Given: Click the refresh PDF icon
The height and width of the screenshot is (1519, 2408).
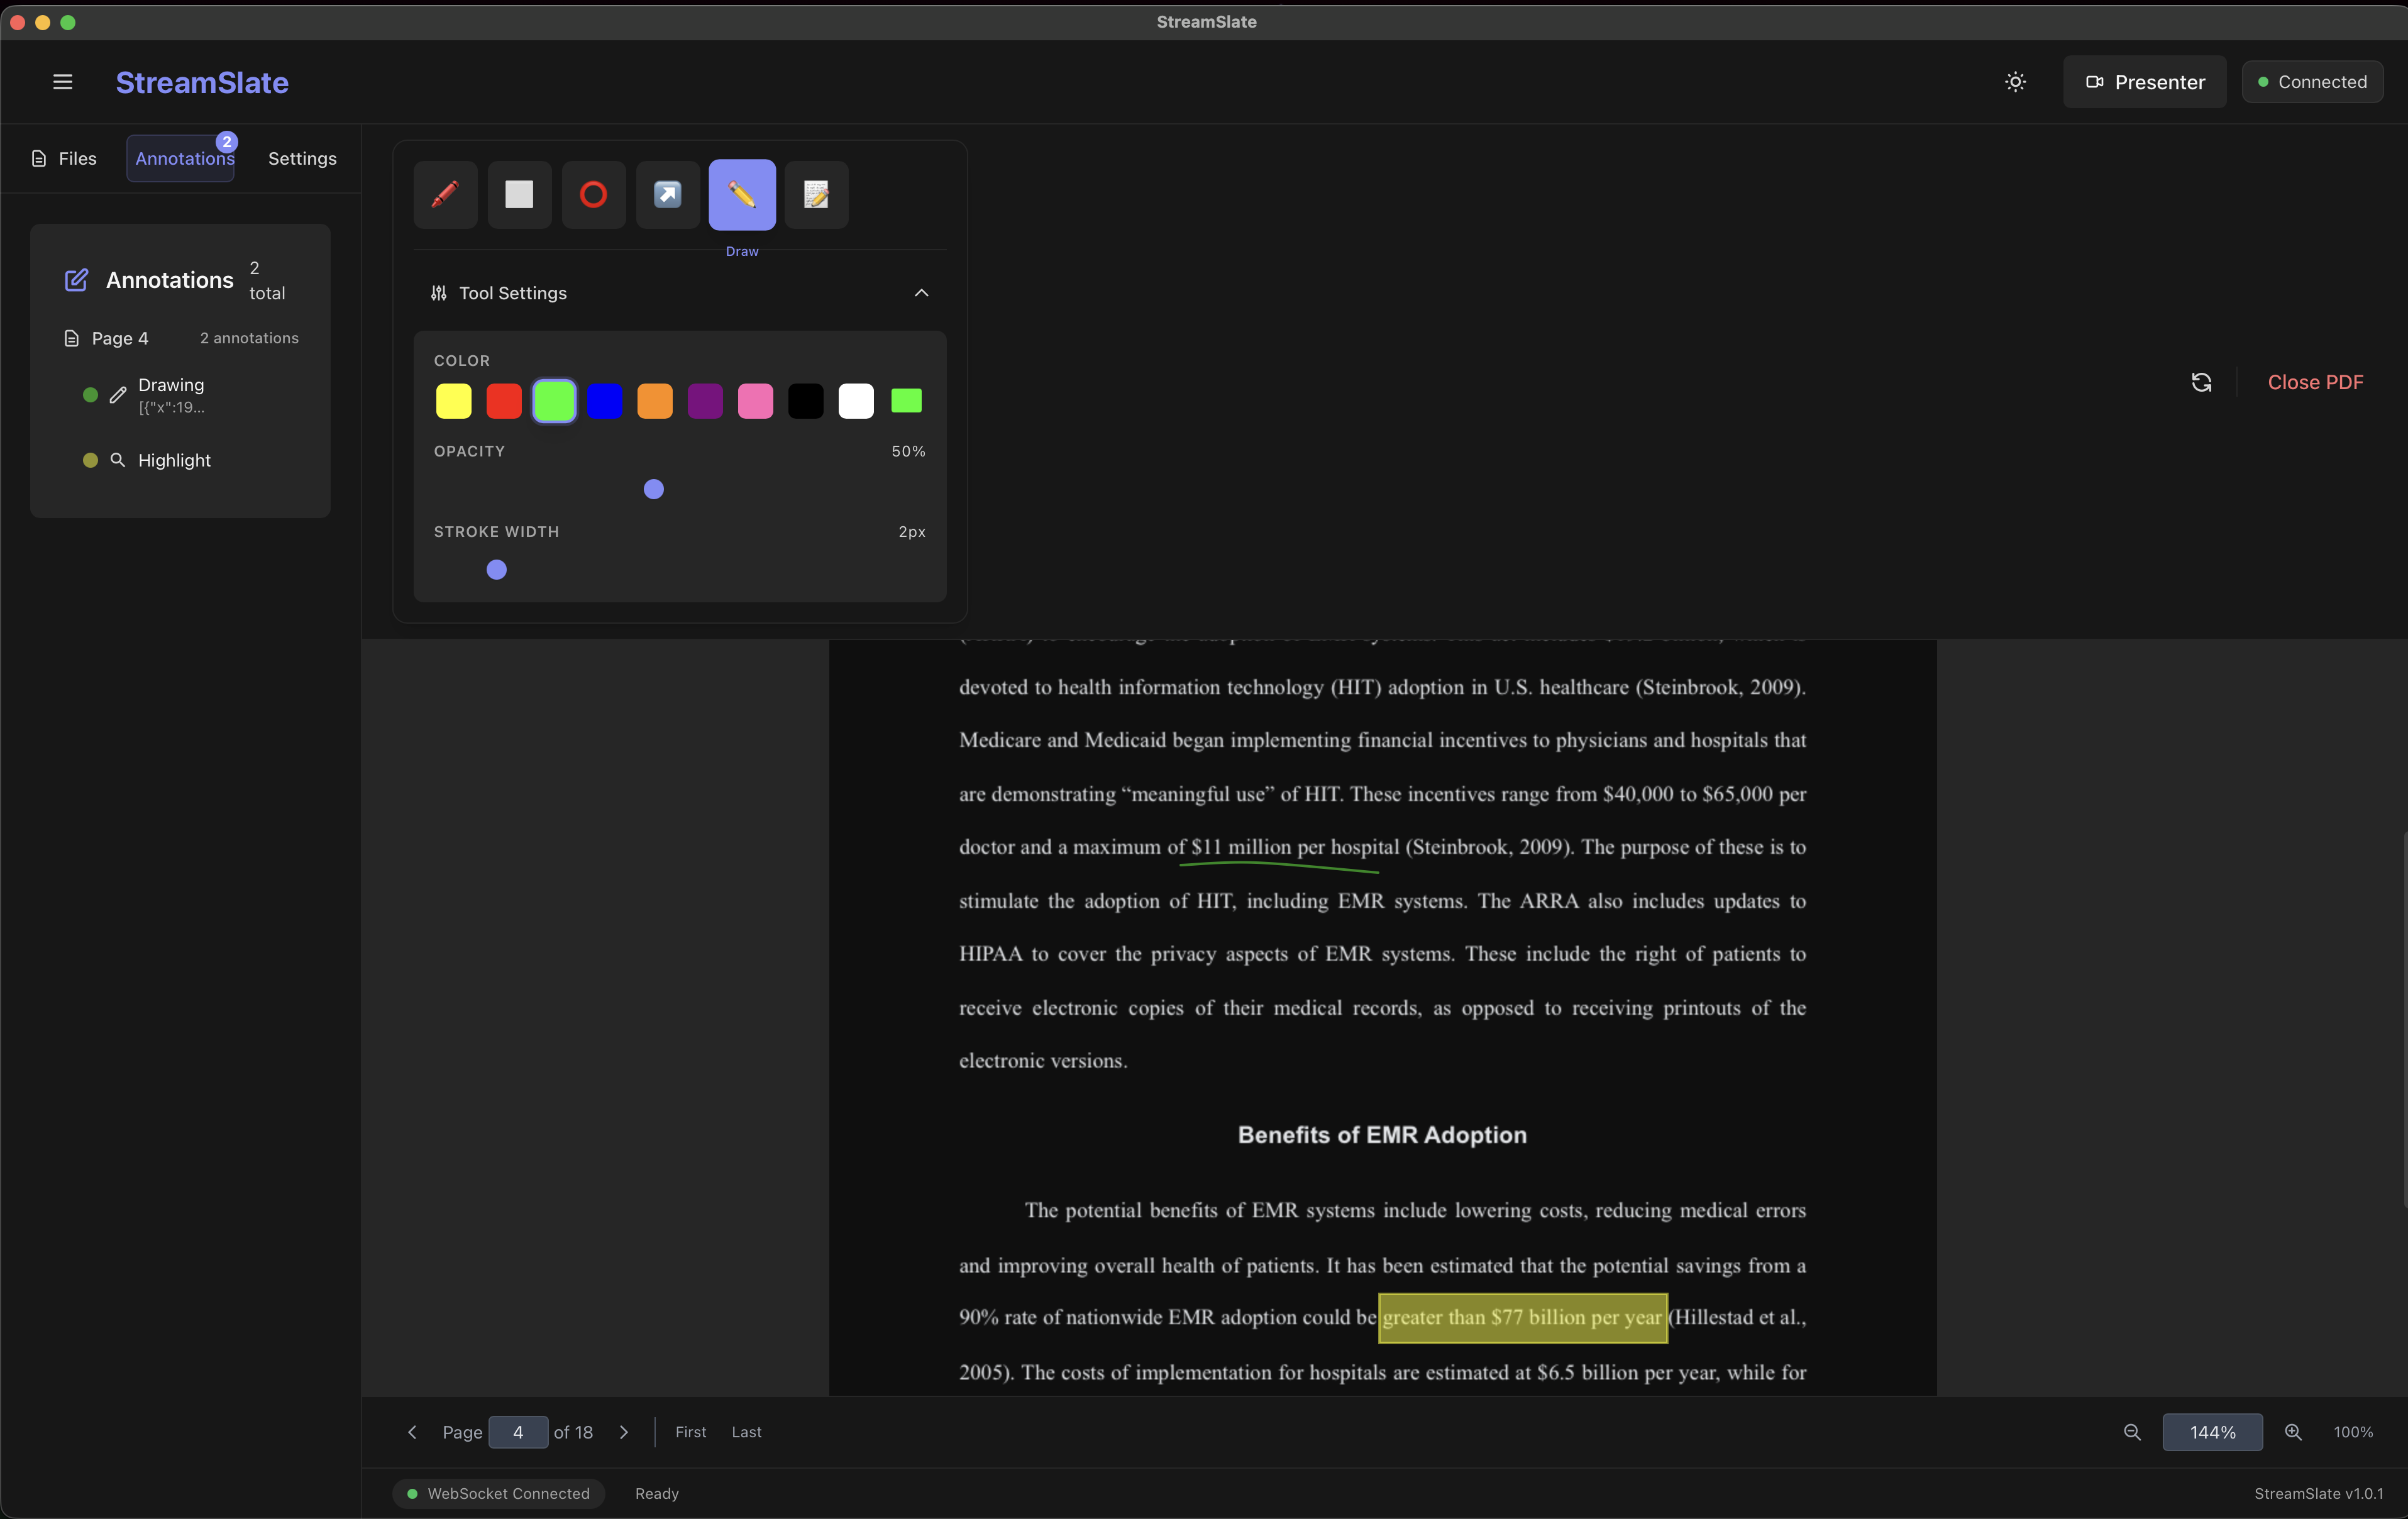Looking at the screenshot, I should tap(2201, 382).
